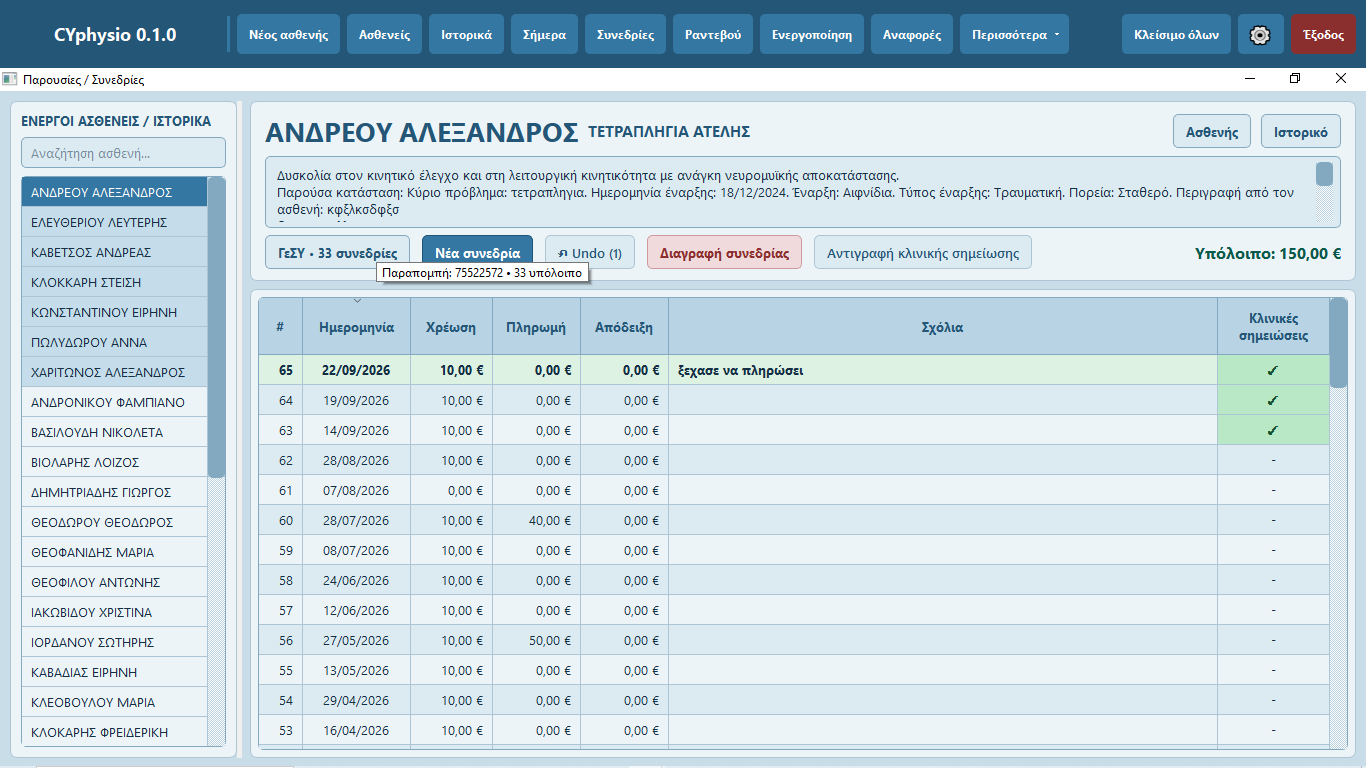Screen dimensions: 1366x768
Task: Open the Ιστορικά top menu item
Action: [x=466, y=34]
